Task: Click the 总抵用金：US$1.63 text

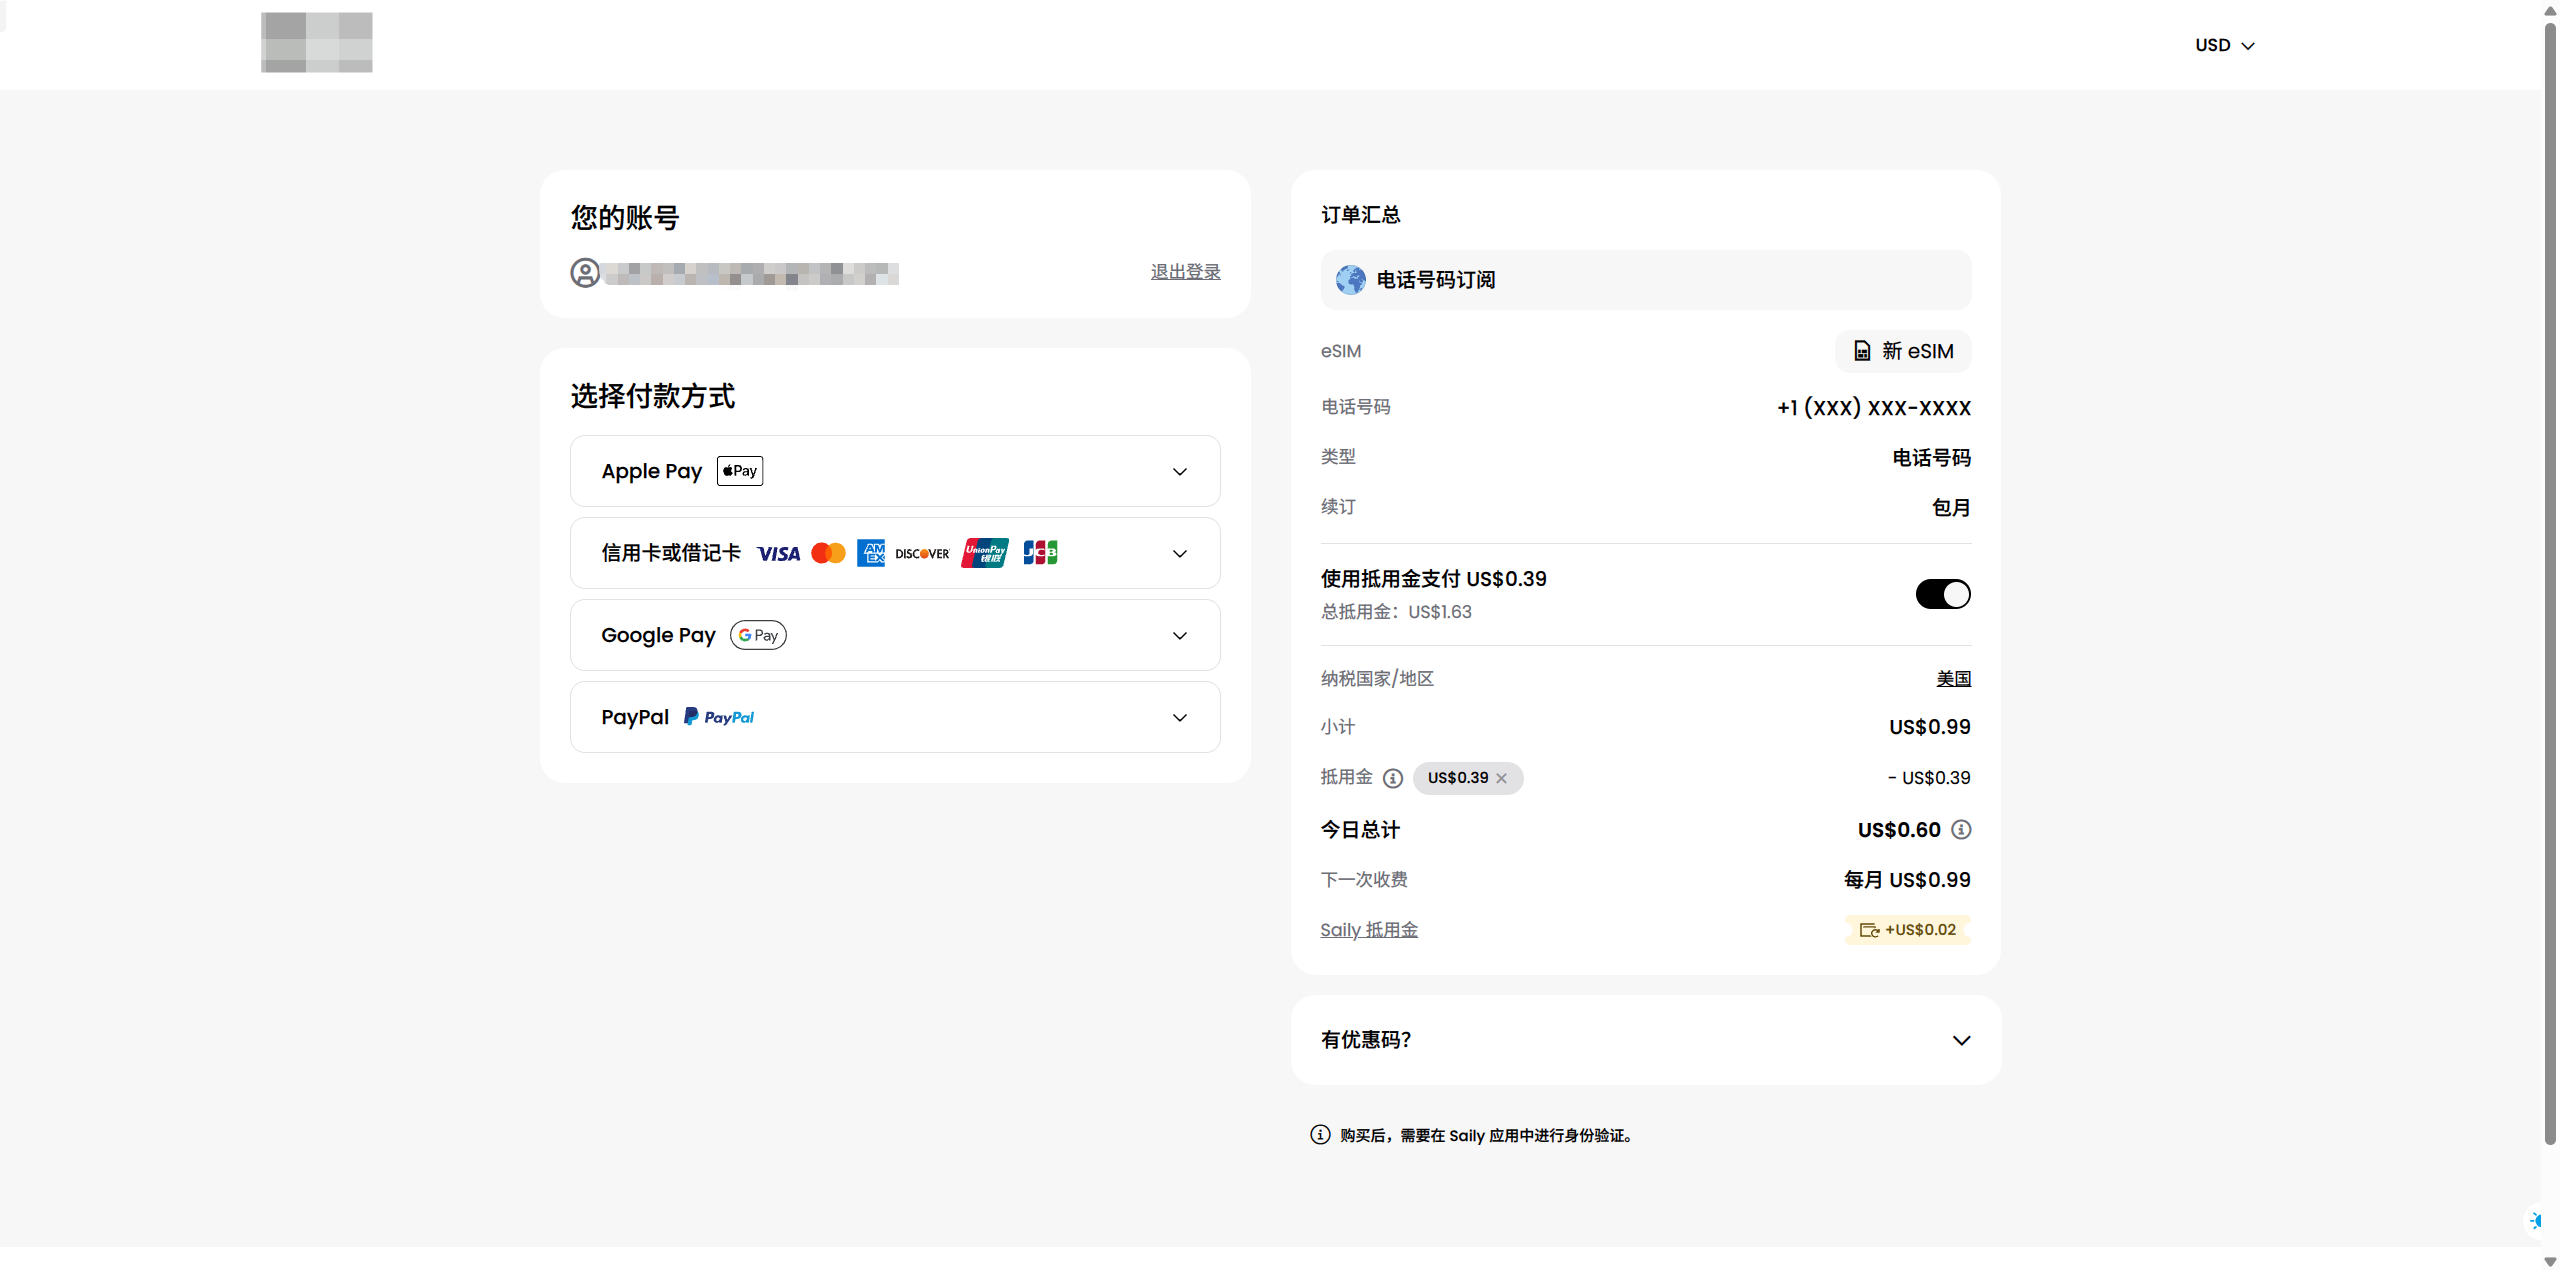Action: 1396,612
